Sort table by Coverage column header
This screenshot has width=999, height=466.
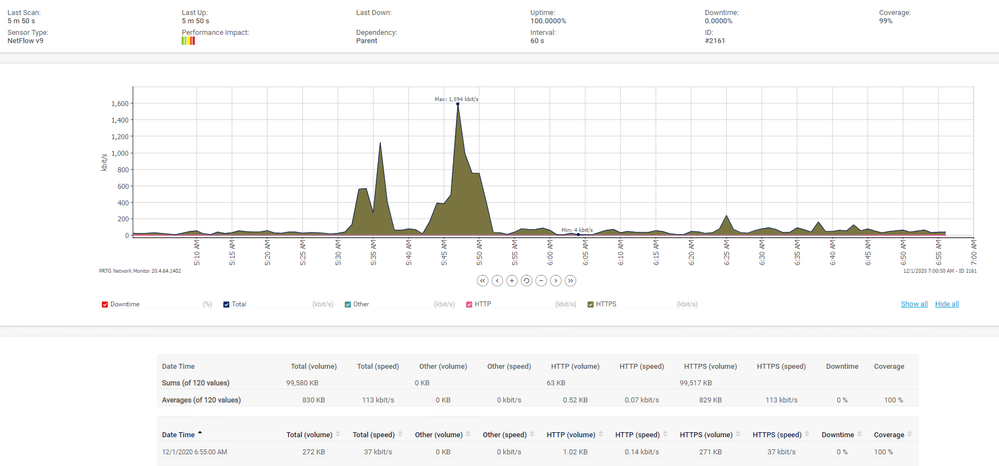click(x=888, y=435)
